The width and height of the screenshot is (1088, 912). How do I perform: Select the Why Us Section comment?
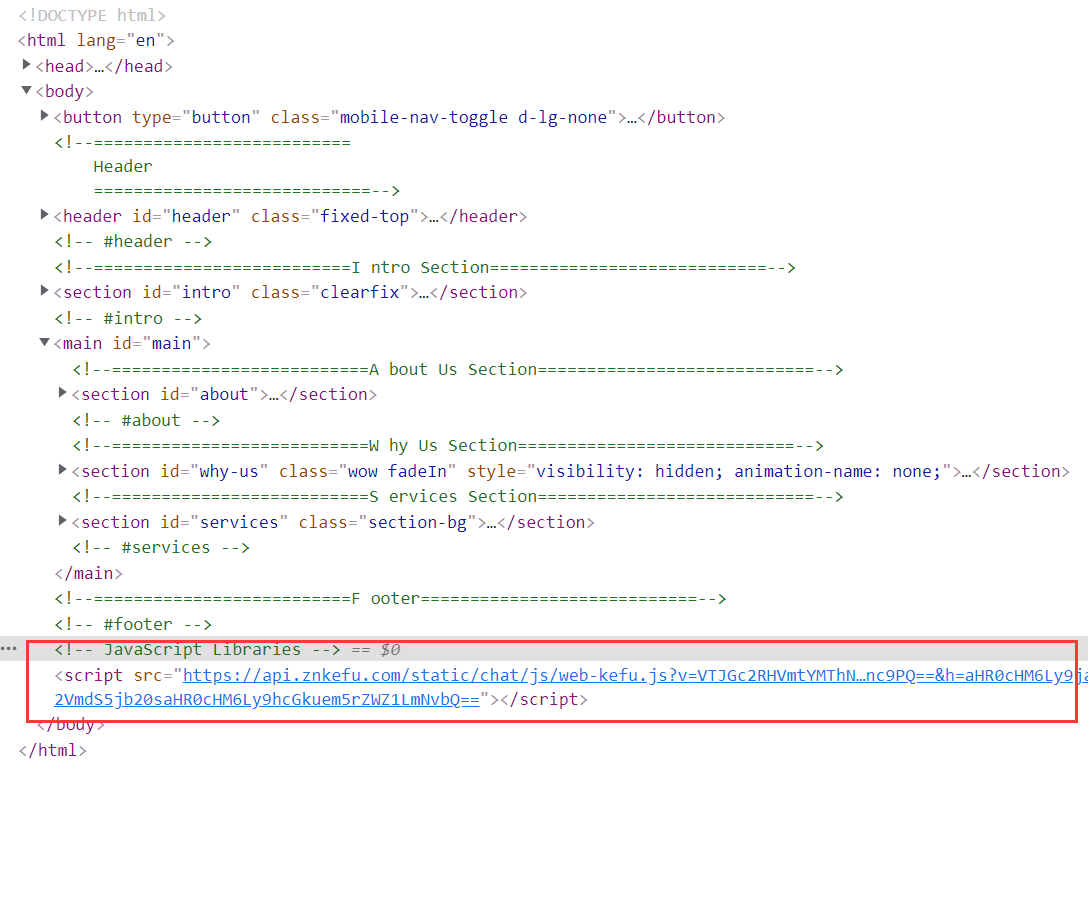448,446
